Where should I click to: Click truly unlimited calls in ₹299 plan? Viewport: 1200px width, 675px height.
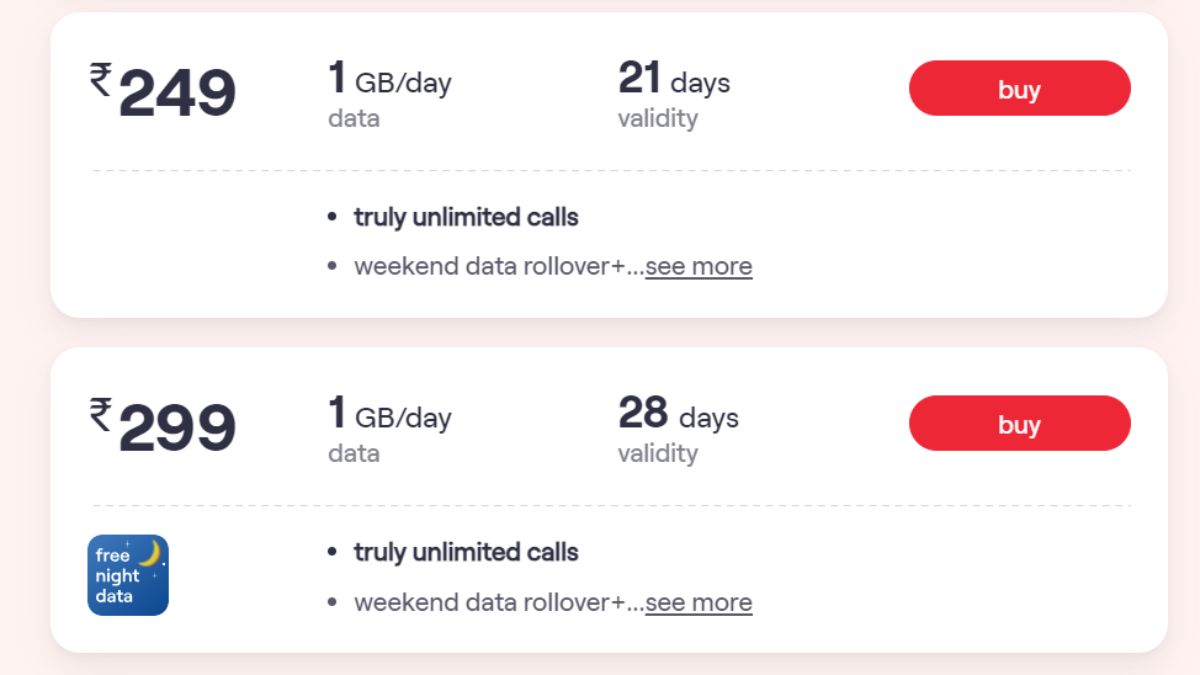[x=466, y=552]
